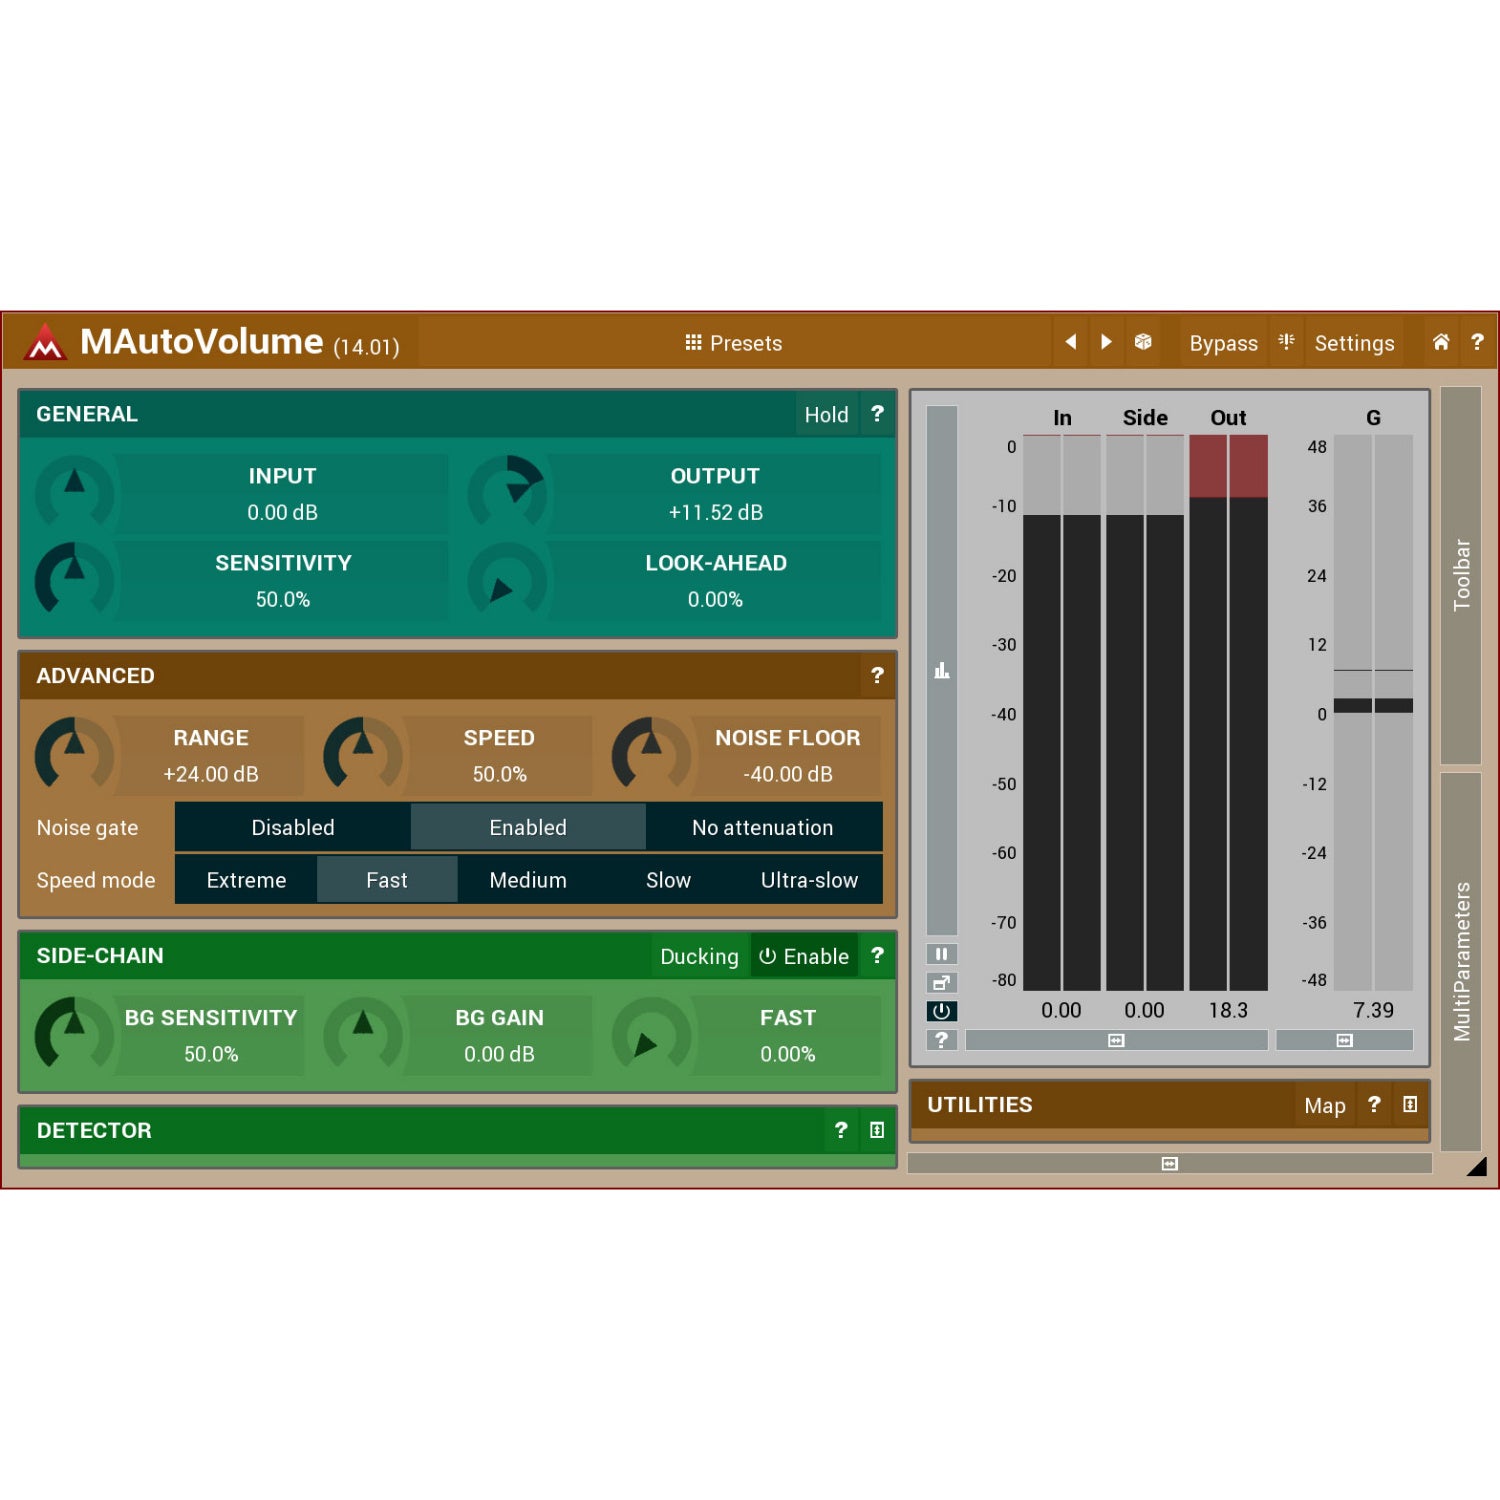
Task: Expand the UTILITIES panel
Action: (1410, 1104)
